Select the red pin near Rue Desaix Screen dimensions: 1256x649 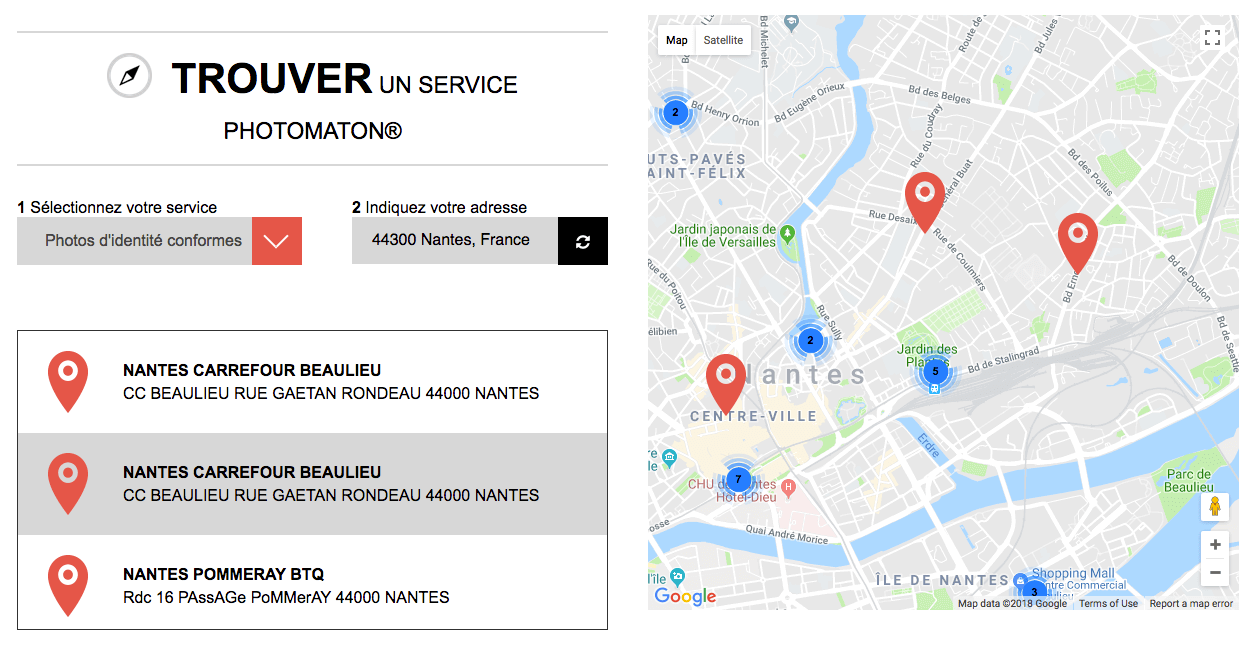(925, 202)
